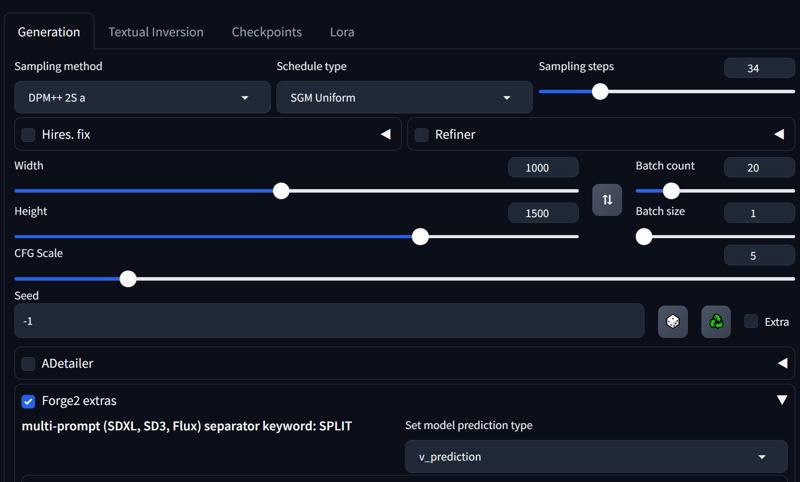Screen dimensions: 800x482
Task: Open the model prediction type dropdown
Action: [596, 456]
